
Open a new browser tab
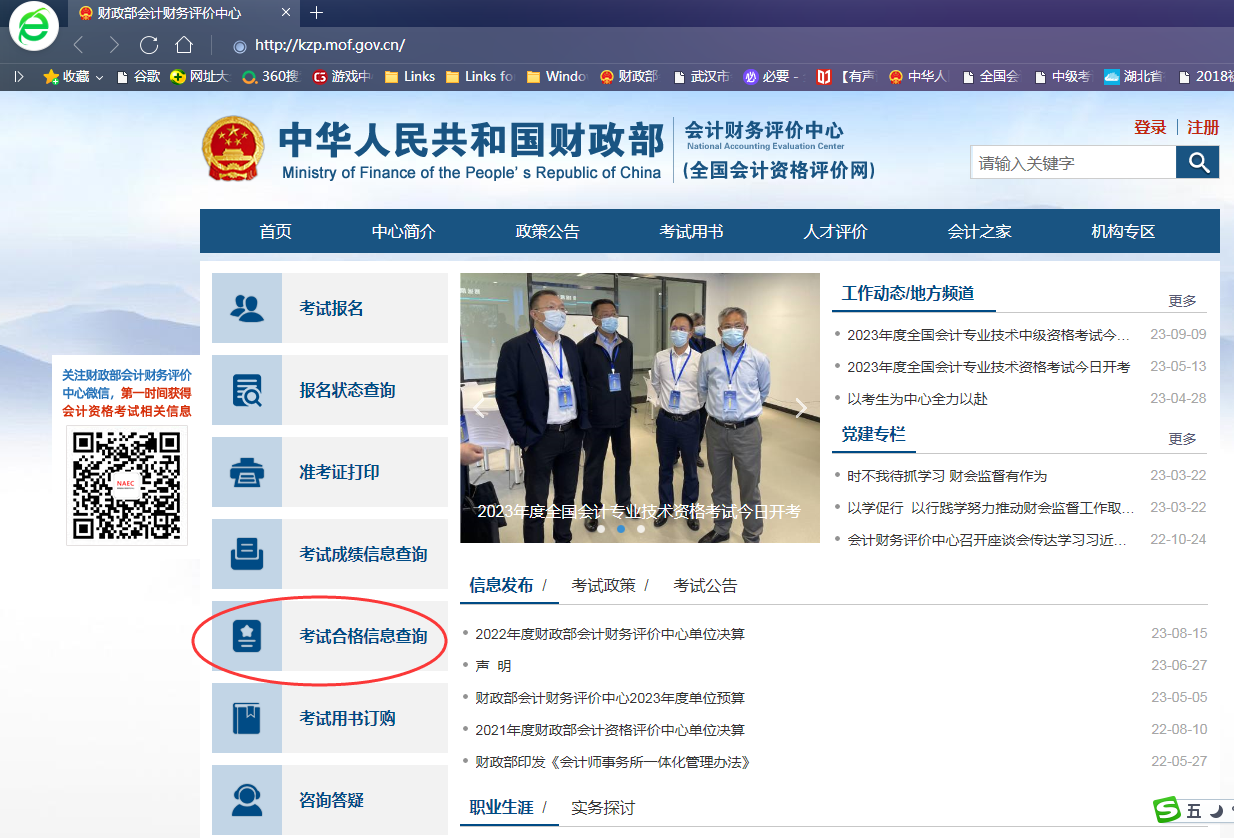[317, 13]
